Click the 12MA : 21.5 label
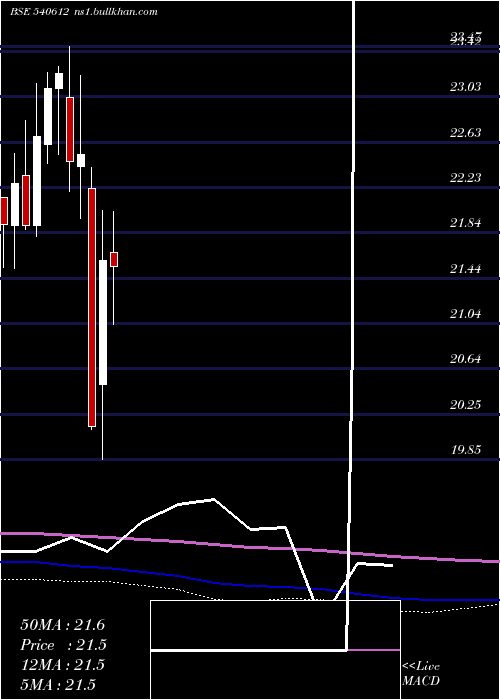500x700 pixels. 62,665
